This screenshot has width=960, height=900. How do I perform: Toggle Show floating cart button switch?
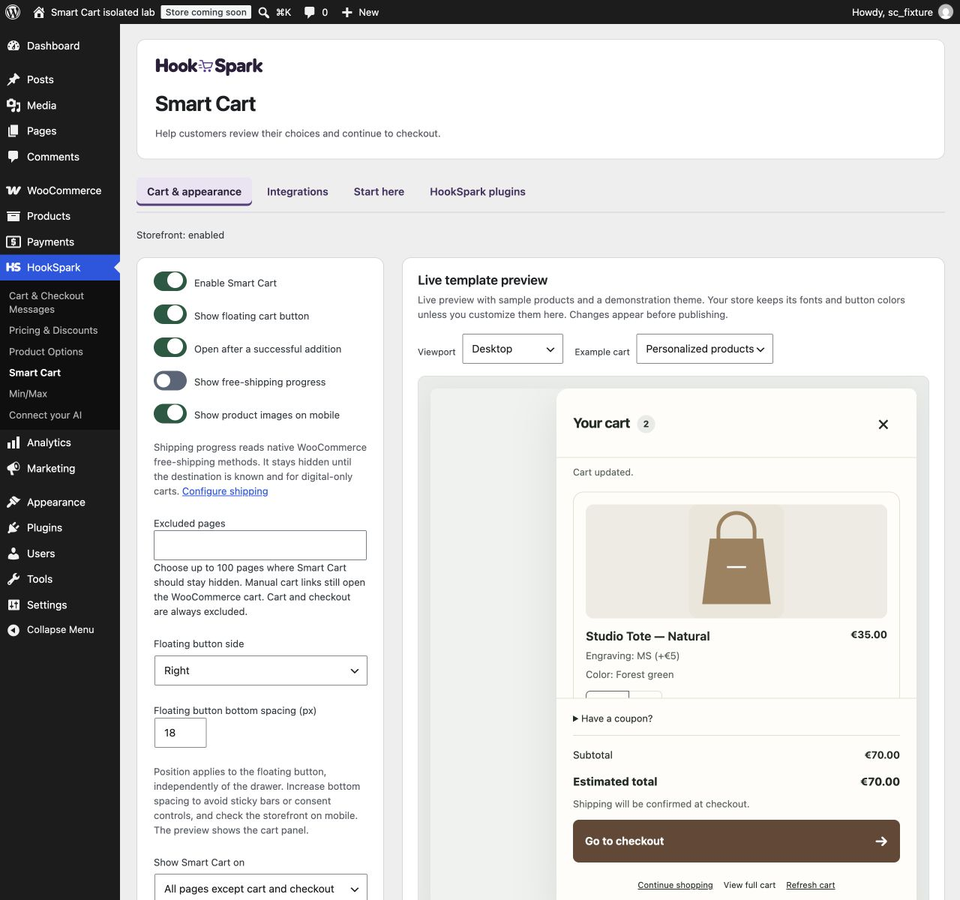pos(170,315)
